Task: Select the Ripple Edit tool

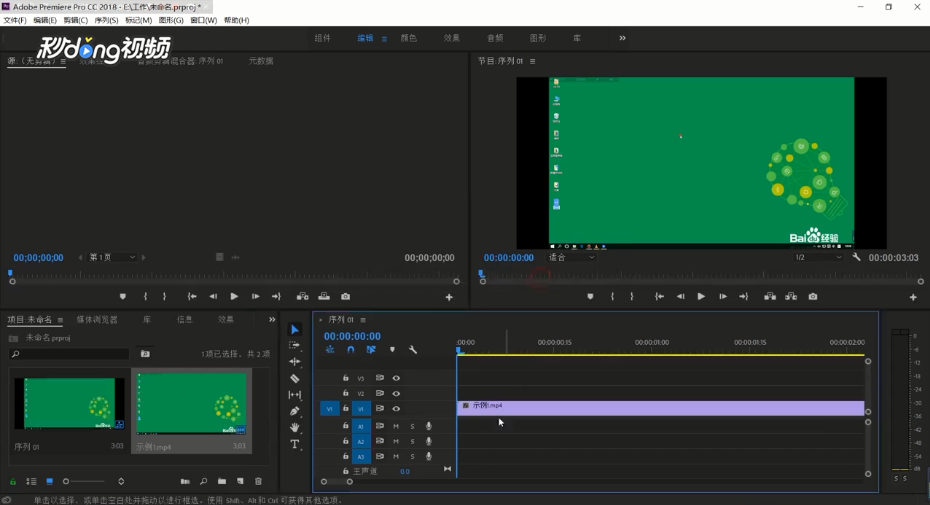Action: [295, 361]
